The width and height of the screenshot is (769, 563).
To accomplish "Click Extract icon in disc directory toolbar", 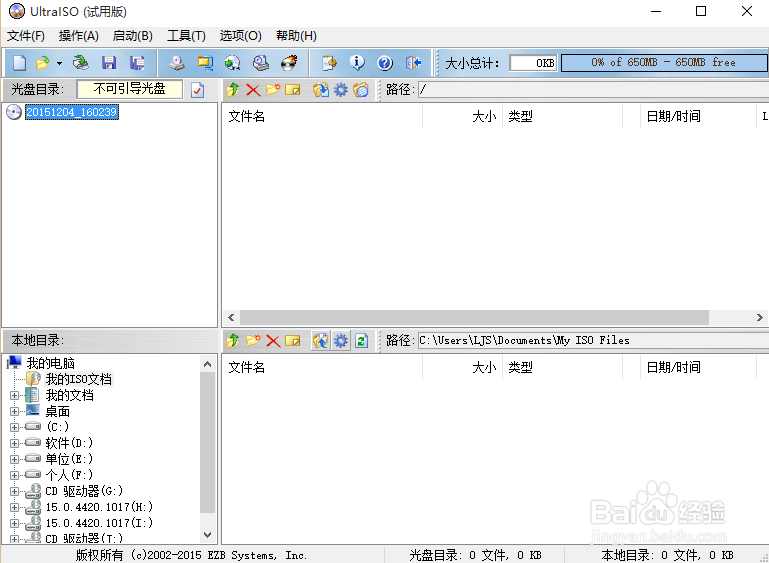I will (321, 90).
